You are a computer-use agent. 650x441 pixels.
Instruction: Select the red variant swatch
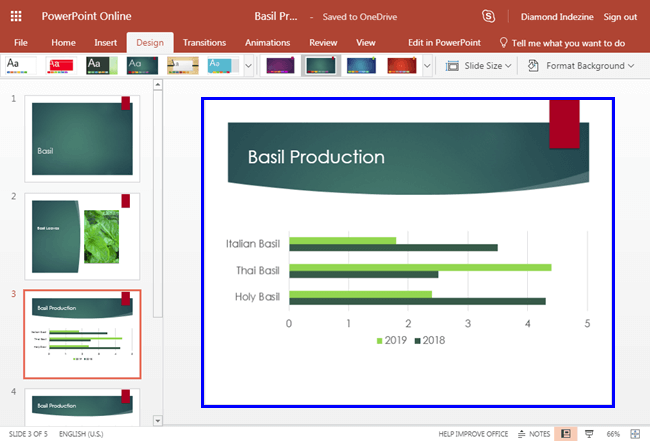(400, 65)
